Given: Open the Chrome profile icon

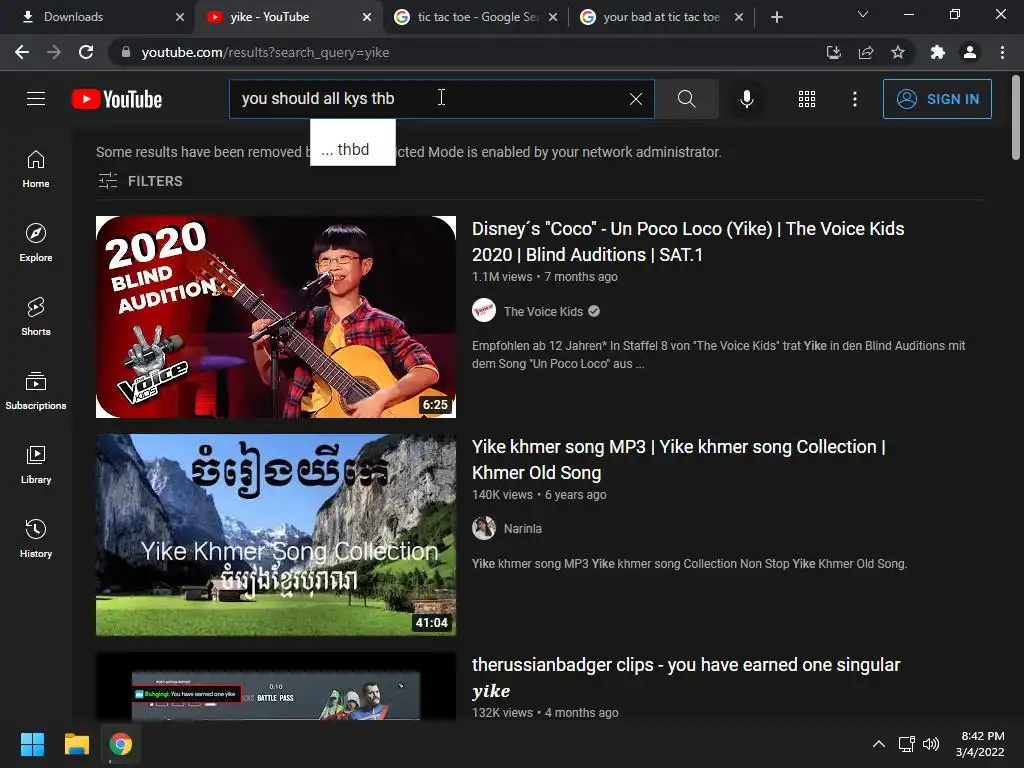Looking at the screenshot, I should click(970, 52).
